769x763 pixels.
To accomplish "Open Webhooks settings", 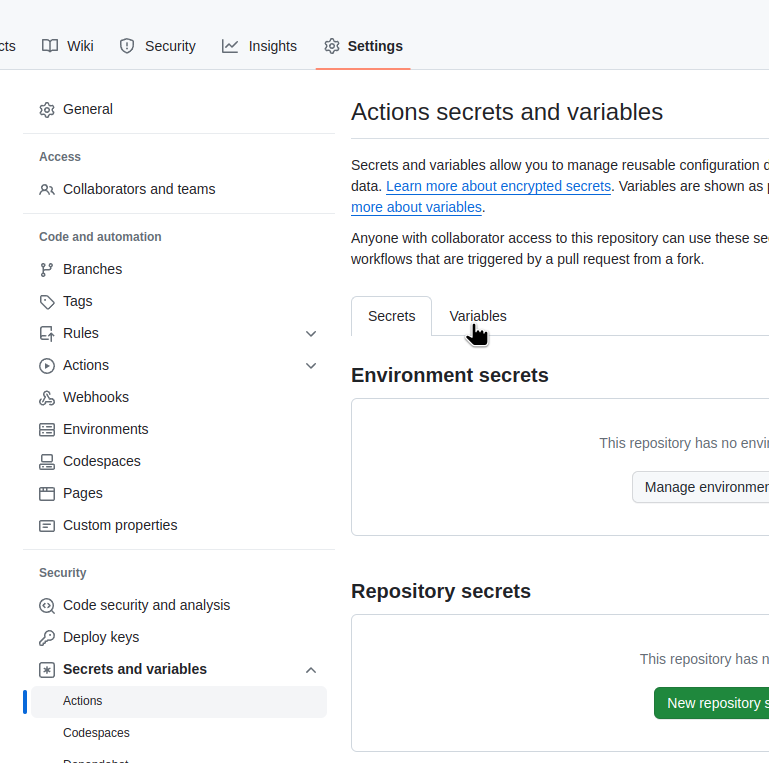I will tap(179, 398).
